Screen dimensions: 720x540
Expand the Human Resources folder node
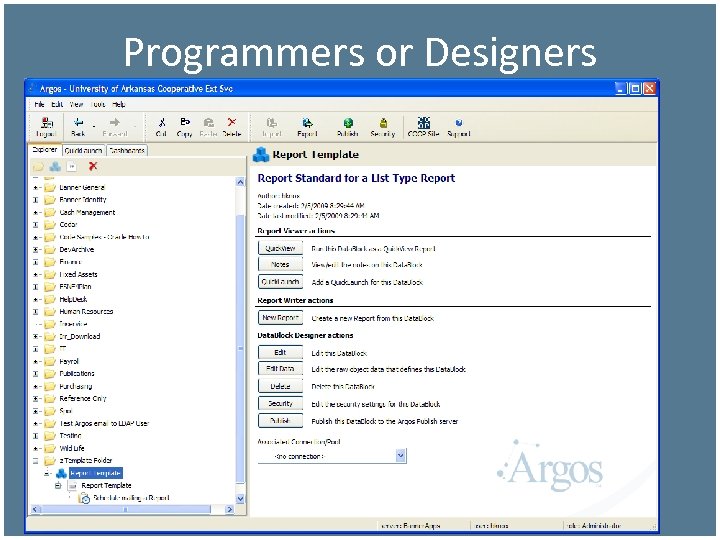pos(36,311)
